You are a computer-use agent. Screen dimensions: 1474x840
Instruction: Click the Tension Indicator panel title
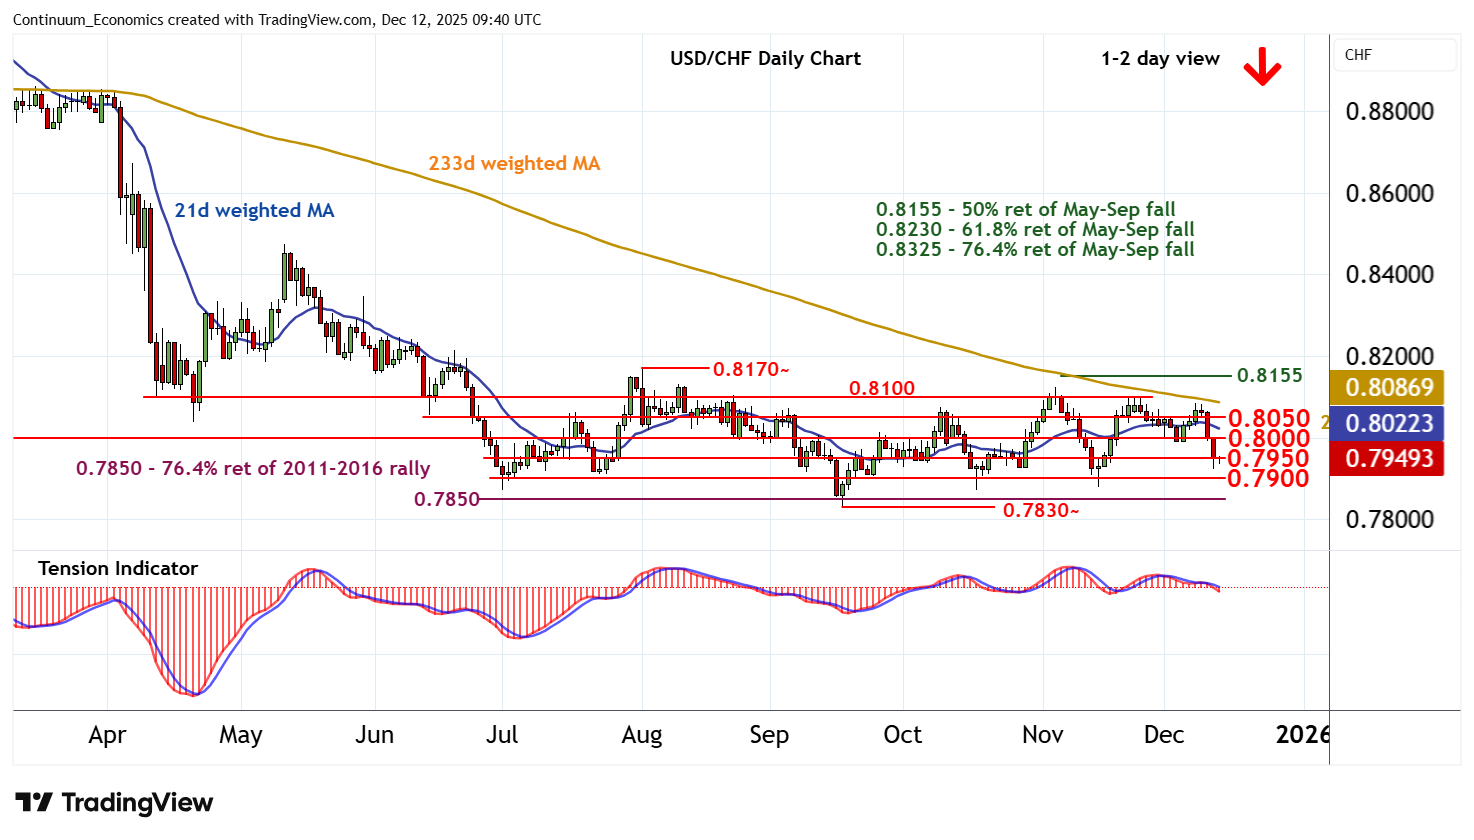pyautogui.click(x=118, y=568)
